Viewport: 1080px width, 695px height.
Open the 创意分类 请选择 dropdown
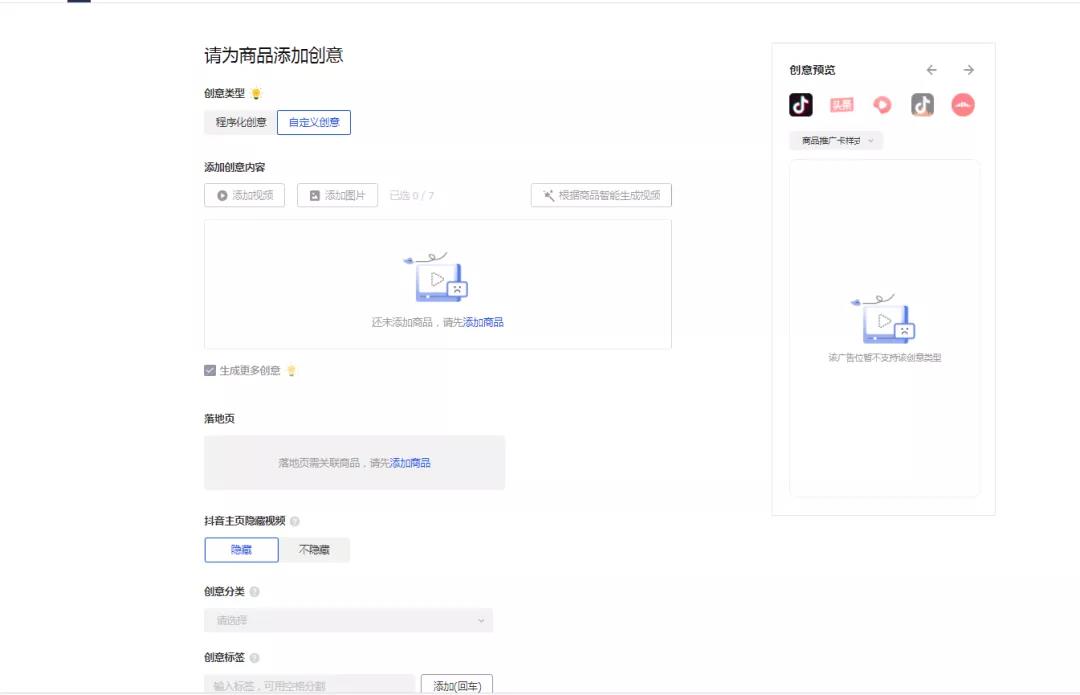348,621
